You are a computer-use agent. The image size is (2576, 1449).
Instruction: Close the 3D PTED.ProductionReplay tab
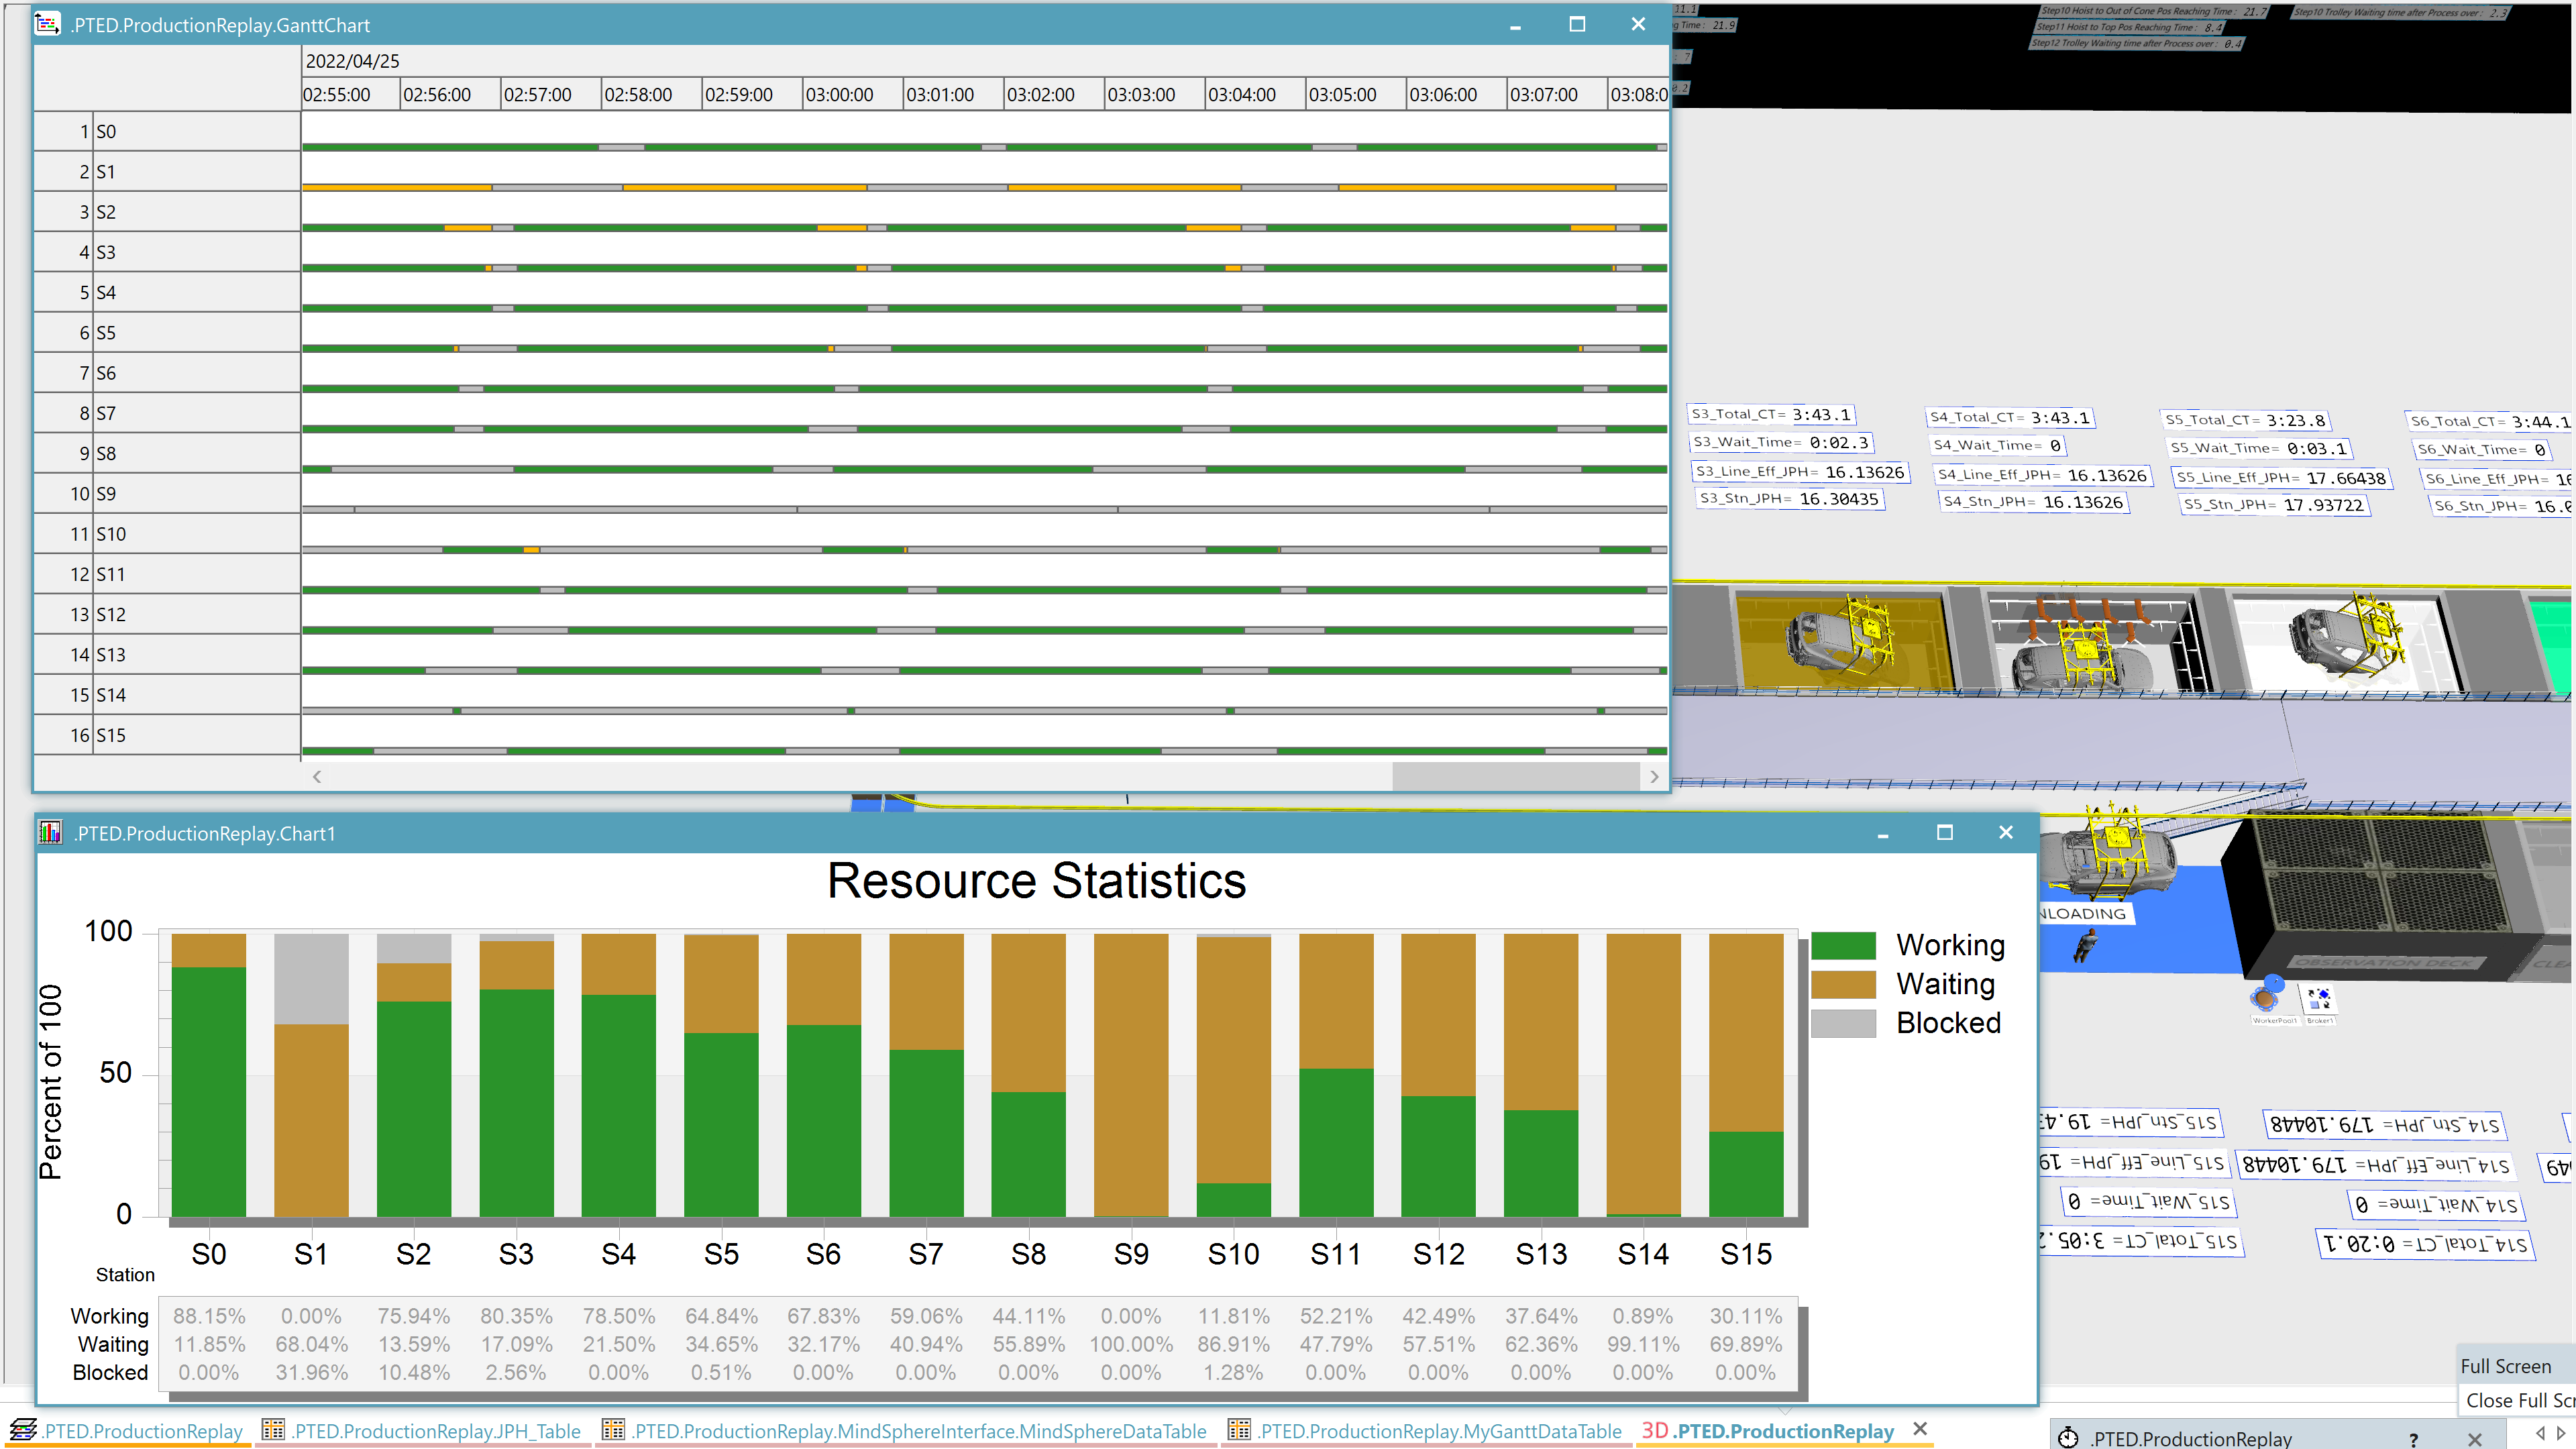click(x=1920, y=1429)
